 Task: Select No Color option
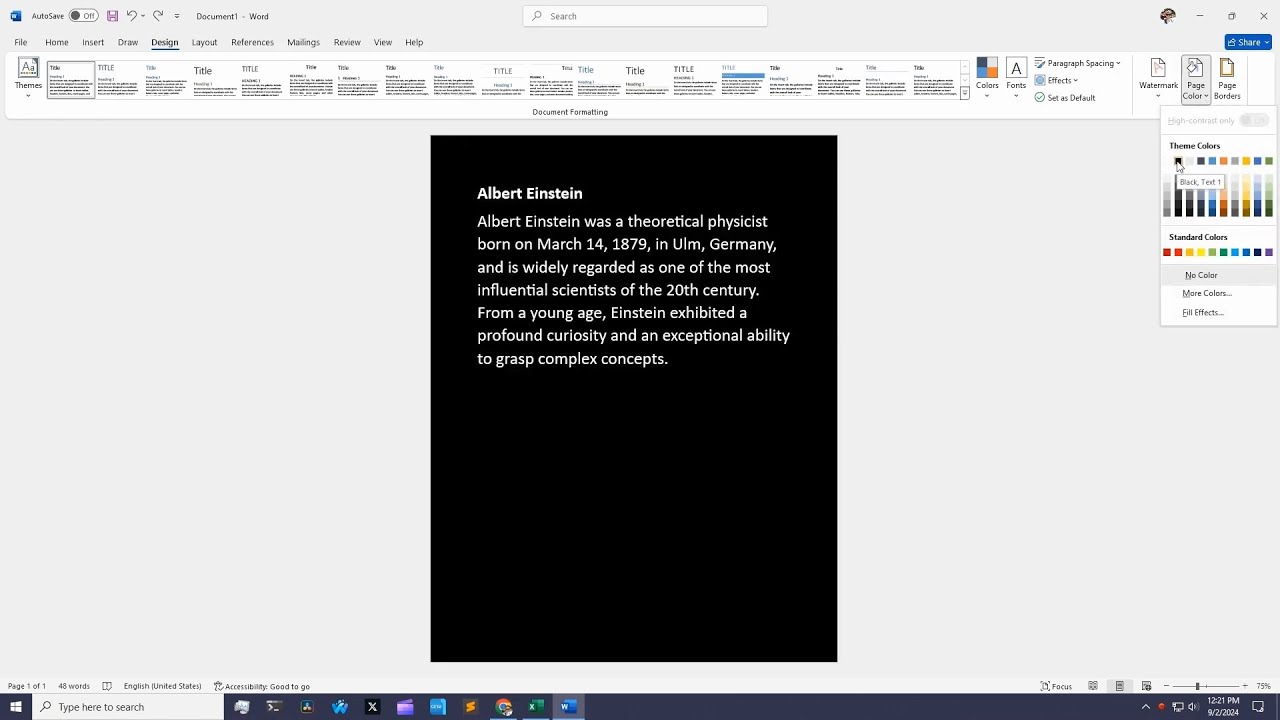(1219, 275)
